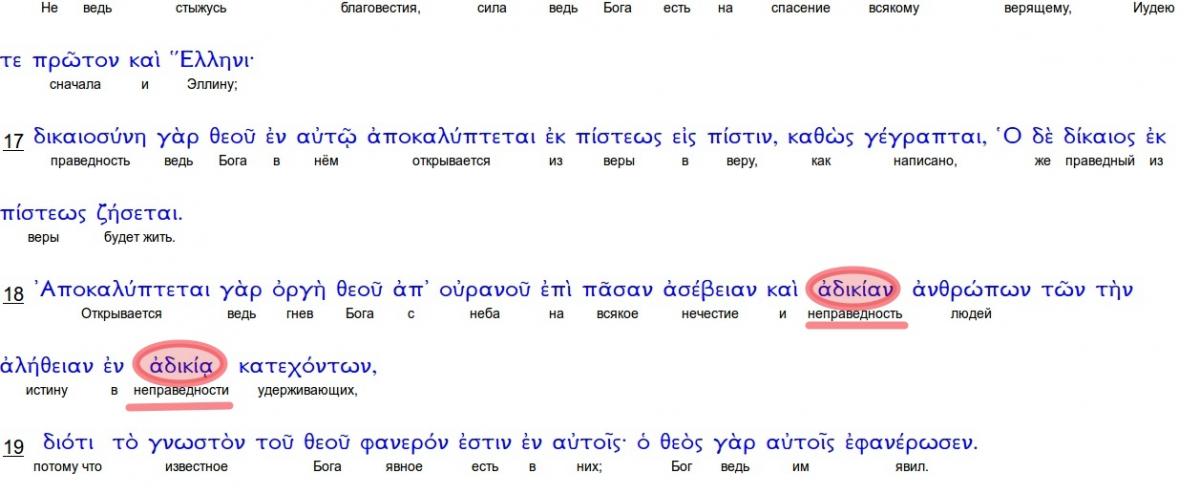Click the underlined Russian word неправедность
1200x495 pixels.
coord(854,314)
